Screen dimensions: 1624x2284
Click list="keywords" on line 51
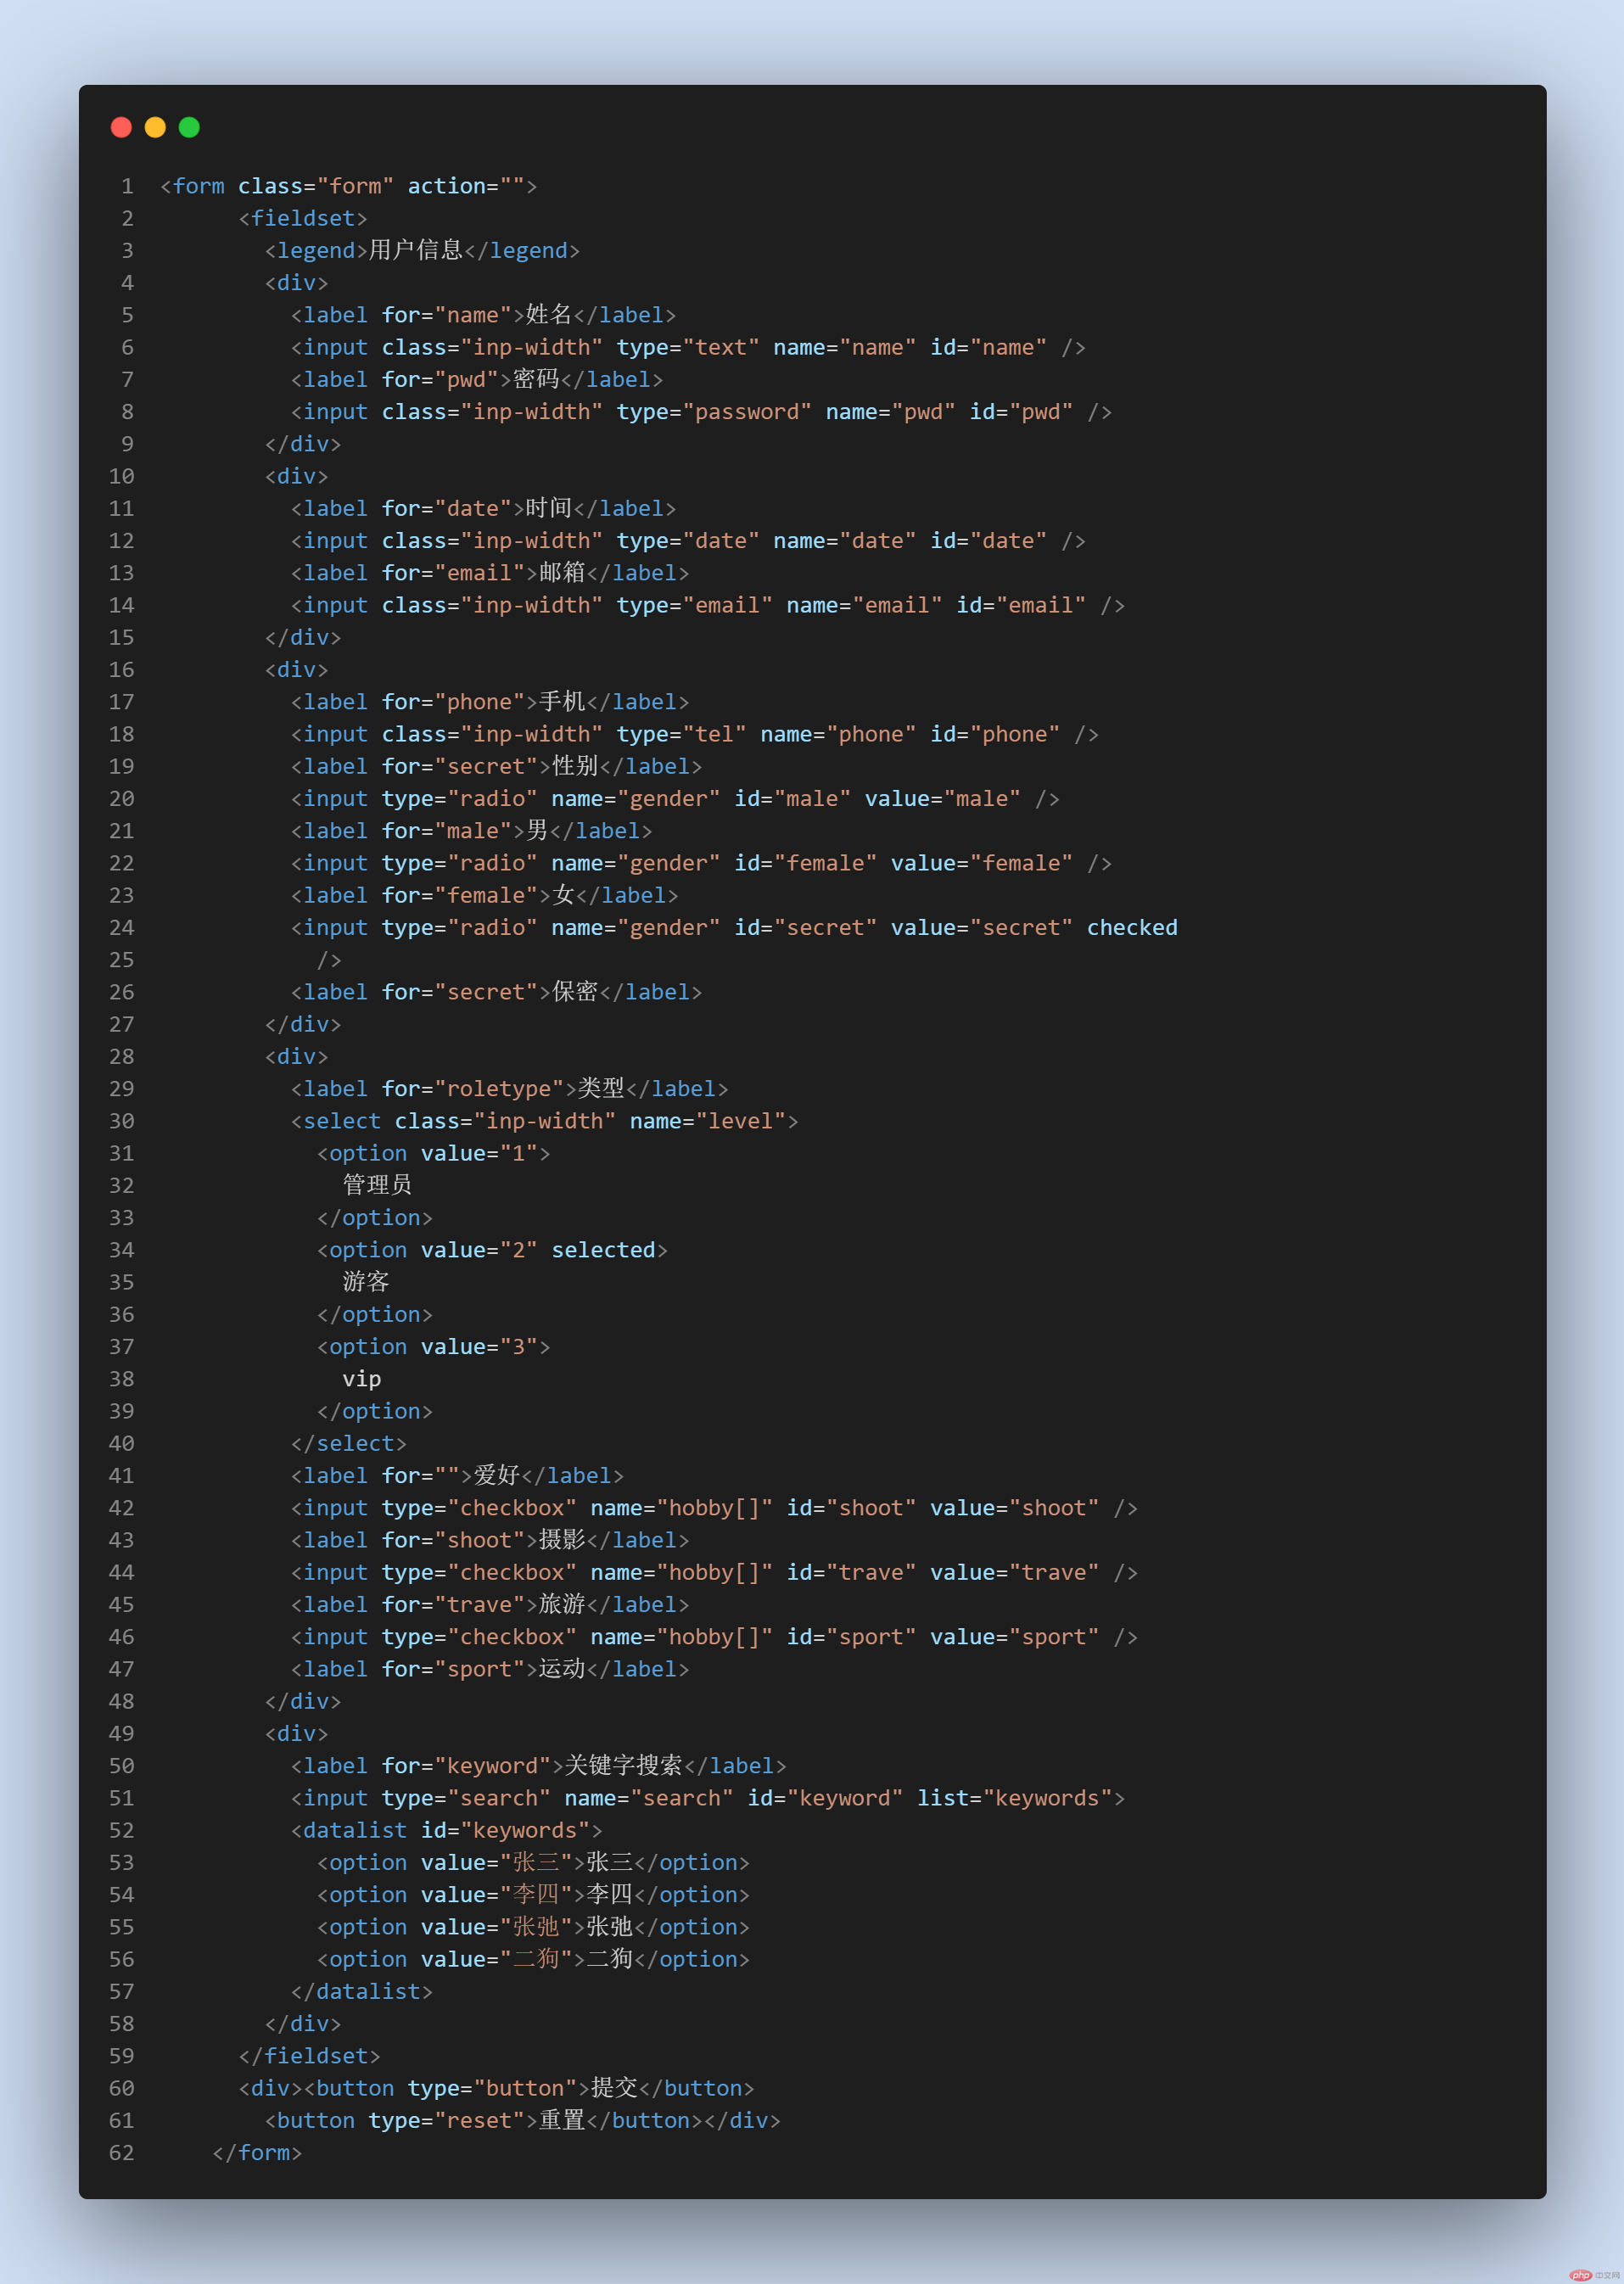1015,1798
